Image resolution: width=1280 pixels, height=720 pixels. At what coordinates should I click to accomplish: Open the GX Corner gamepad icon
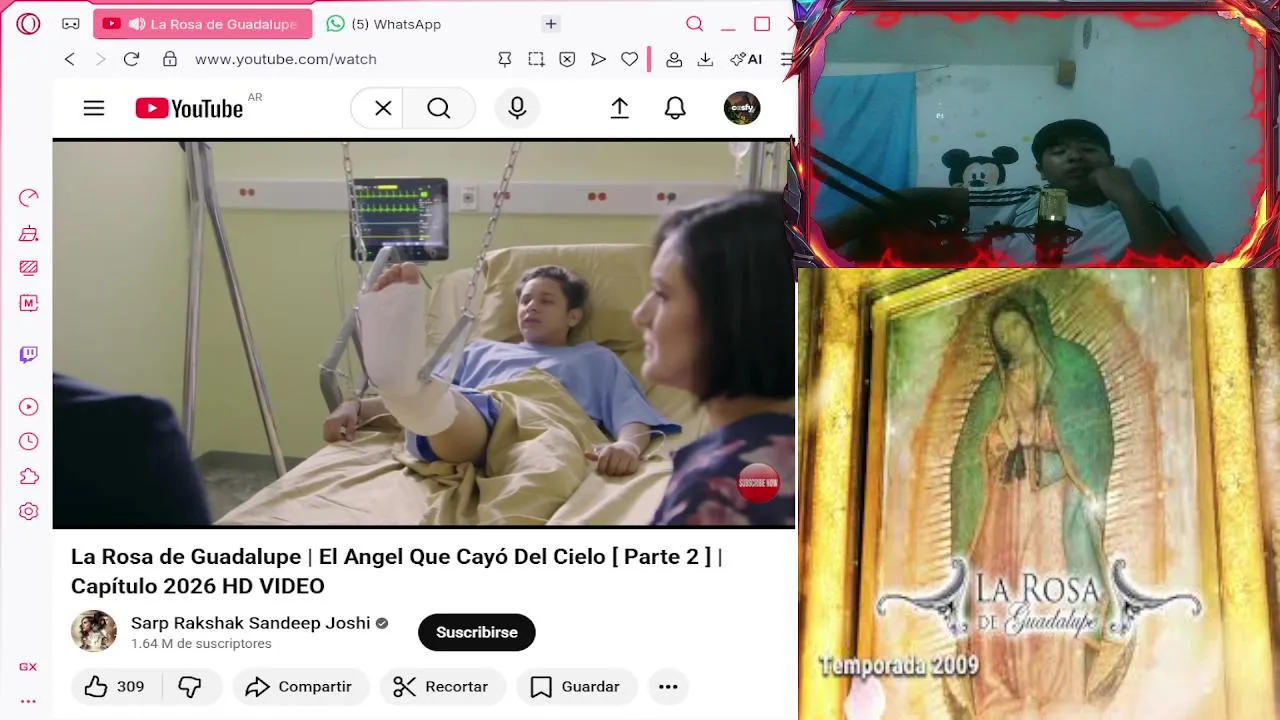tap(70, 24)
